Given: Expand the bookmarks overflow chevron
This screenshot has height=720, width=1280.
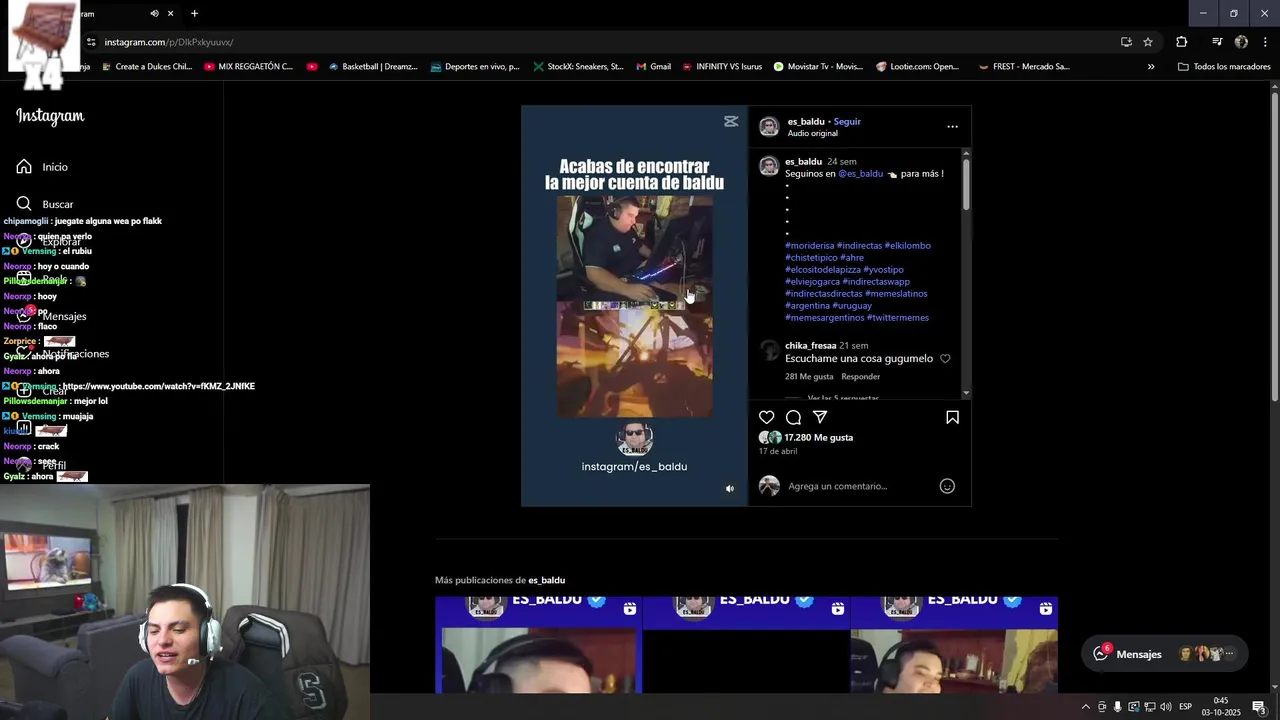Looking at the screenshot, I should click(1151, 67).
